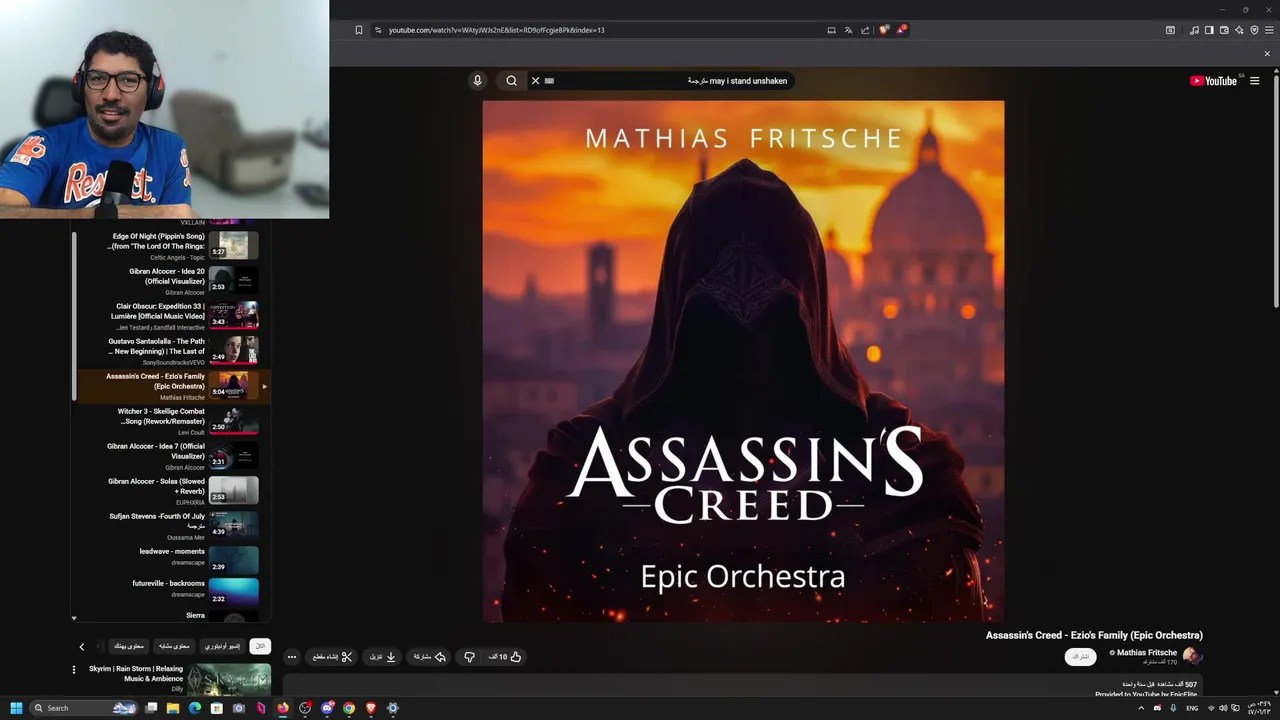1280x720 pixels.
Task: Open the Mathias Fritsche channel name link
Action: 1147,653
